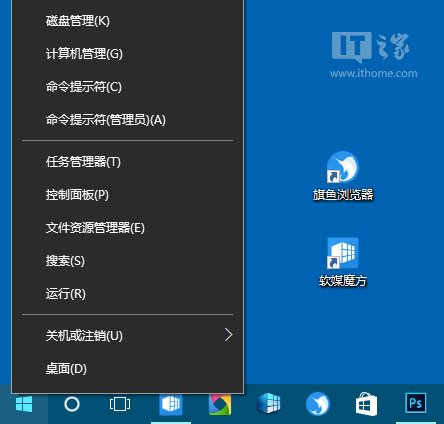Open 任务管理器(T)
444x424 pixels.
[x=128, y=162]
